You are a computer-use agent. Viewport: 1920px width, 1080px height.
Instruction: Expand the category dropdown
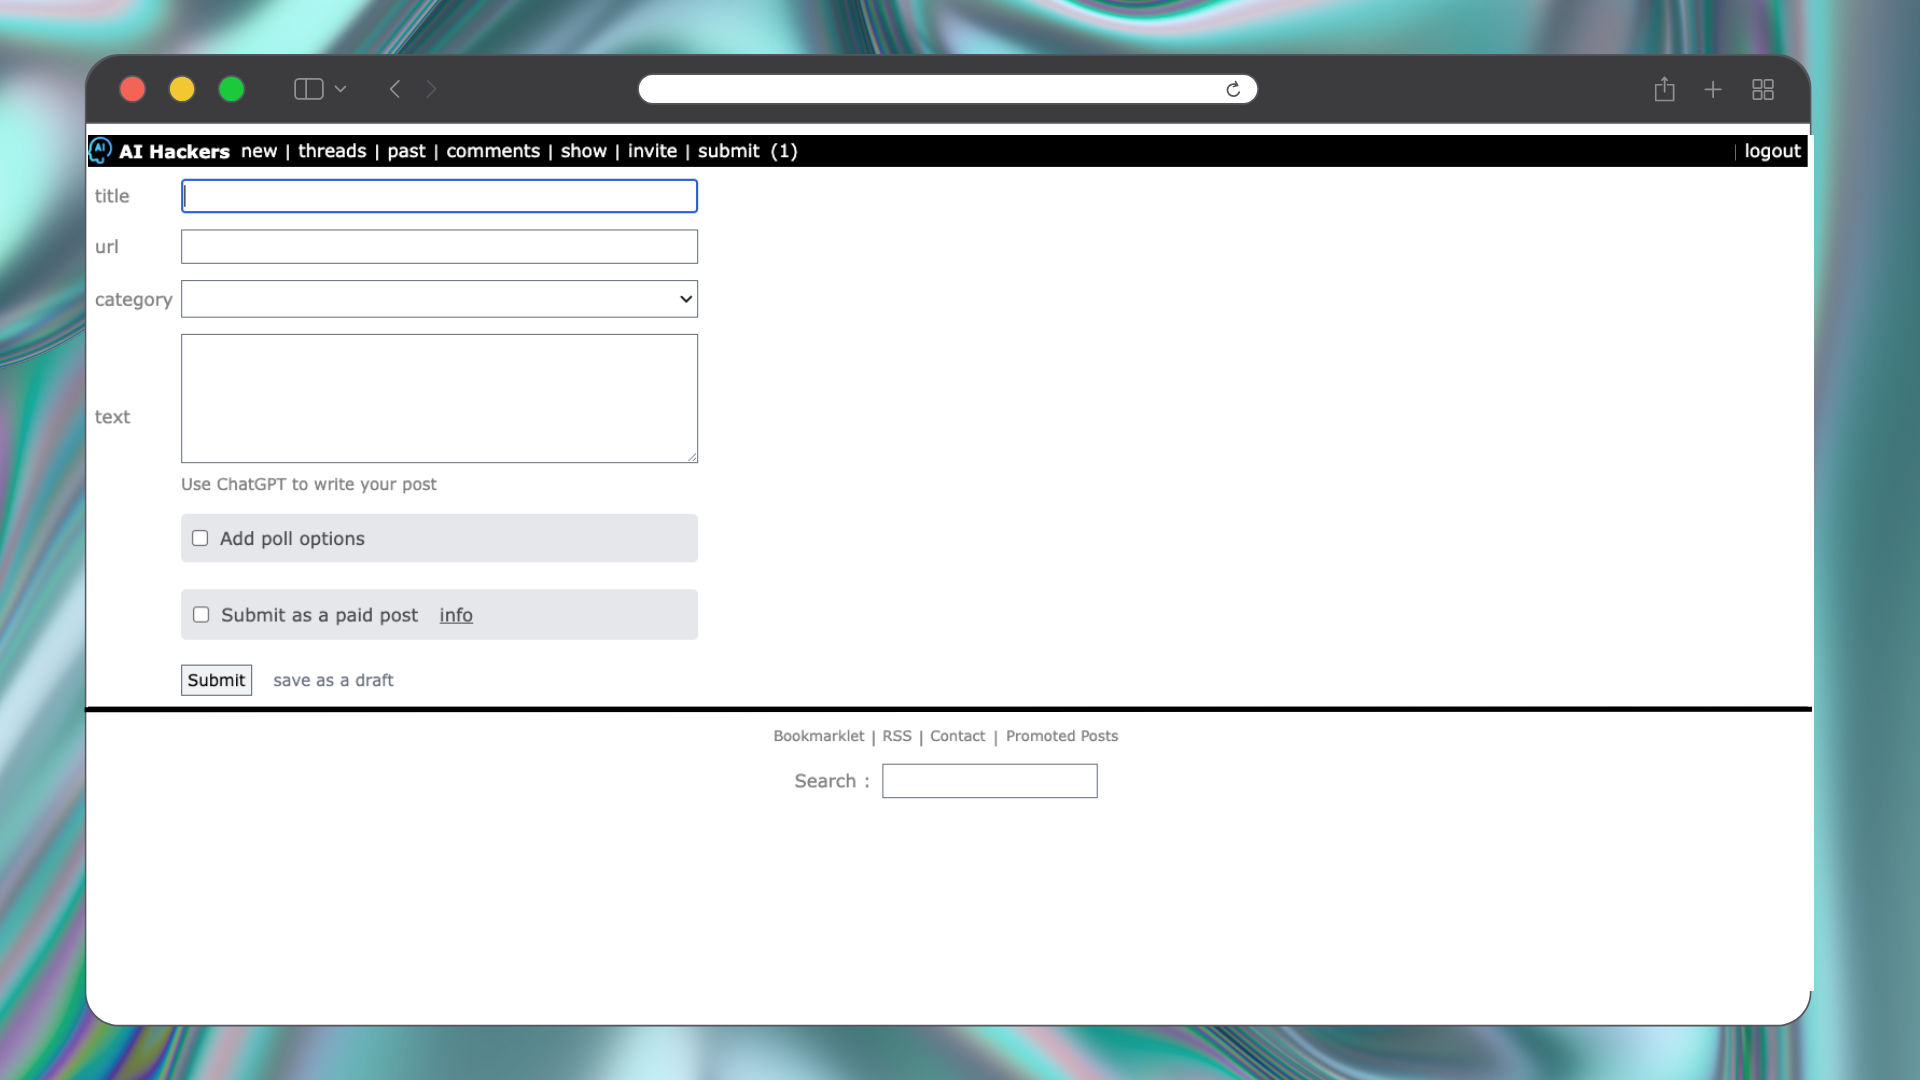(x=439, y=299)
